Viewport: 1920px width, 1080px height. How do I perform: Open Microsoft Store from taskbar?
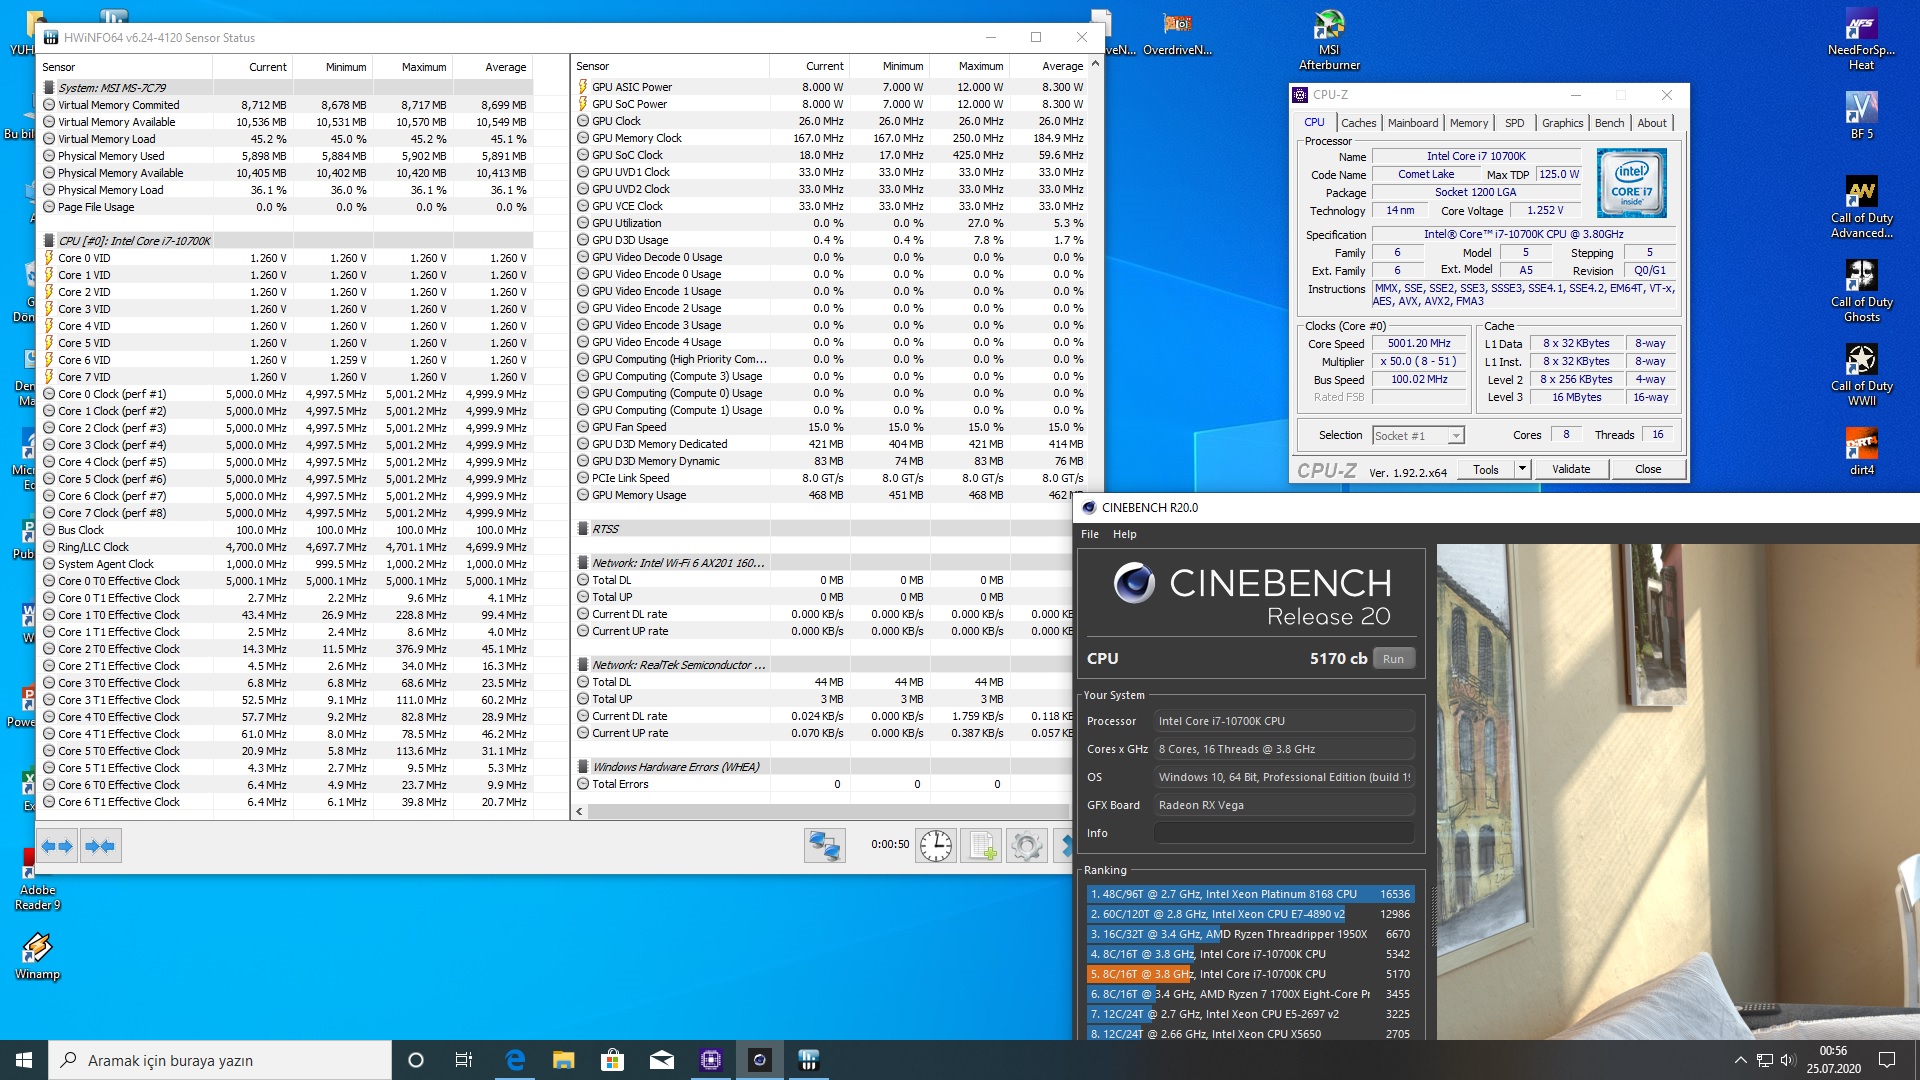click(612, 1060)
